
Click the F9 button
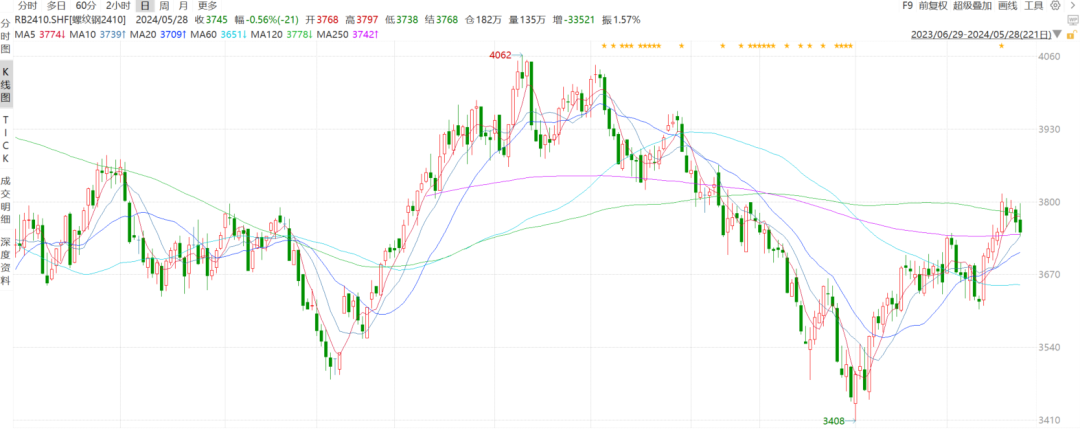(x=907, y=6)
